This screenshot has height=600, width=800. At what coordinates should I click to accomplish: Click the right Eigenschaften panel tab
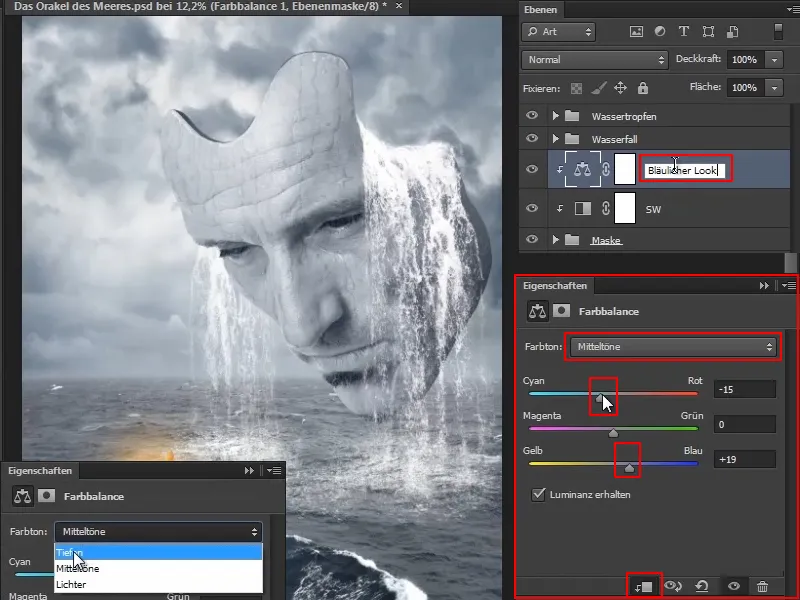coord(555,286)
